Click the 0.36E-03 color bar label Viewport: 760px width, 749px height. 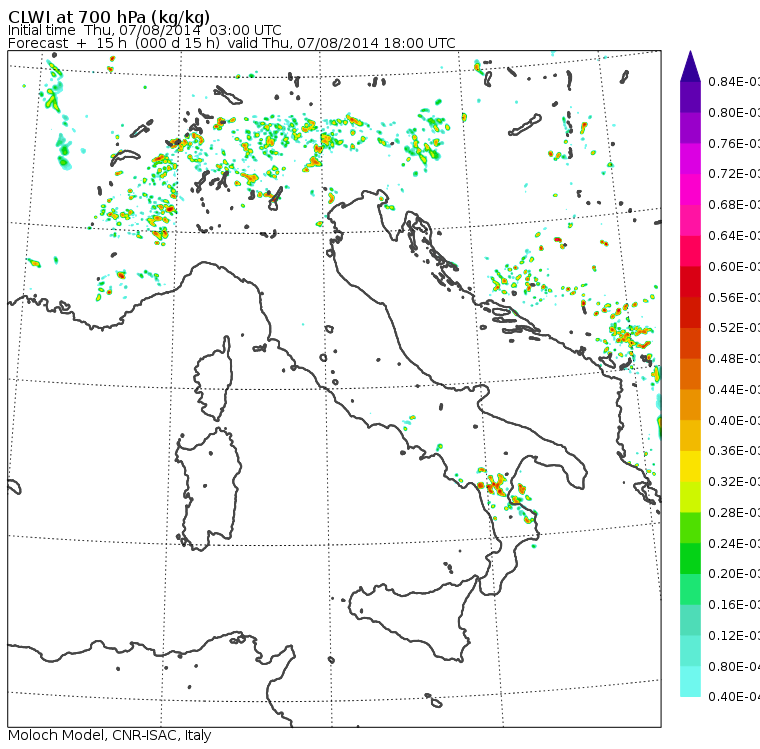click(x=734, y=451)
